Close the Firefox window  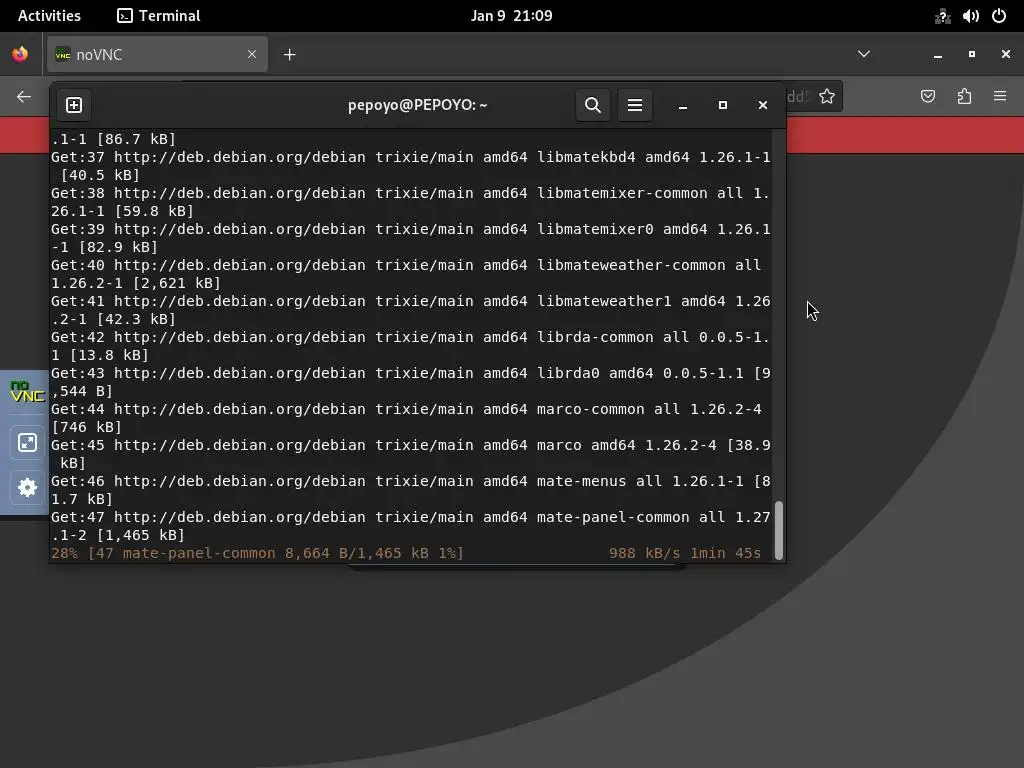pos(1006,55)
